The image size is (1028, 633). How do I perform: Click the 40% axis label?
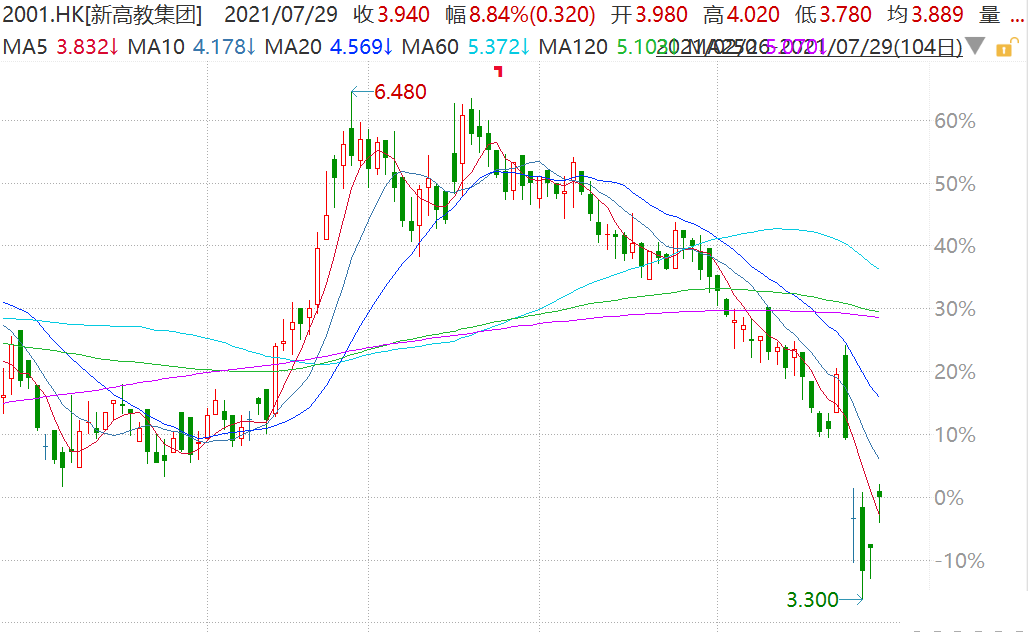click(955, 246)
